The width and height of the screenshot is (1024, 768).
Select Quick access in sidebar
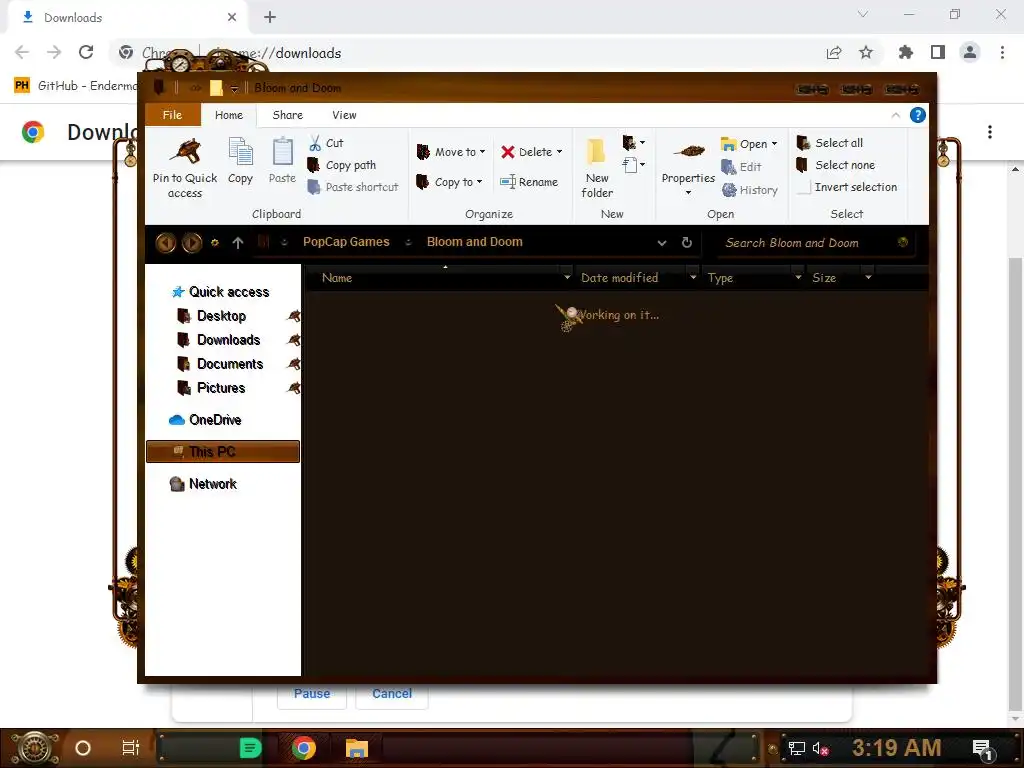[x=219, y=292]
